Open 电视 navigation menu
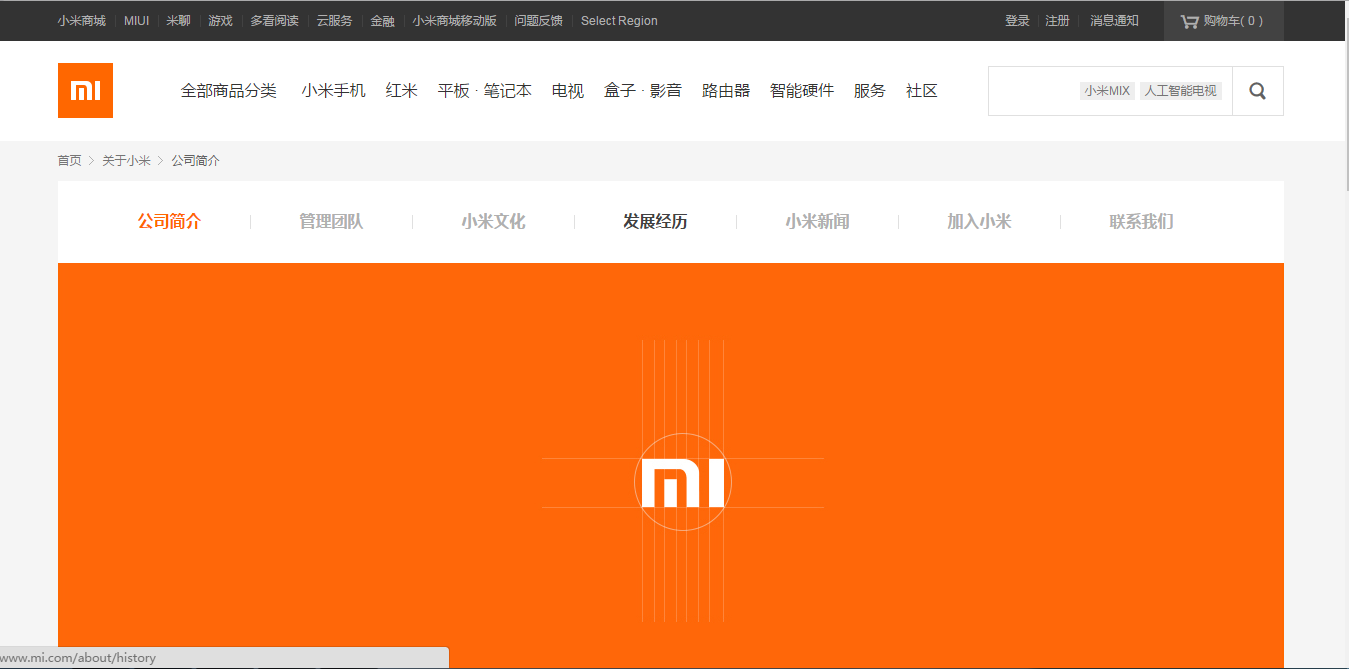Screen dimensions: 1349x669 tap(568, 91)
